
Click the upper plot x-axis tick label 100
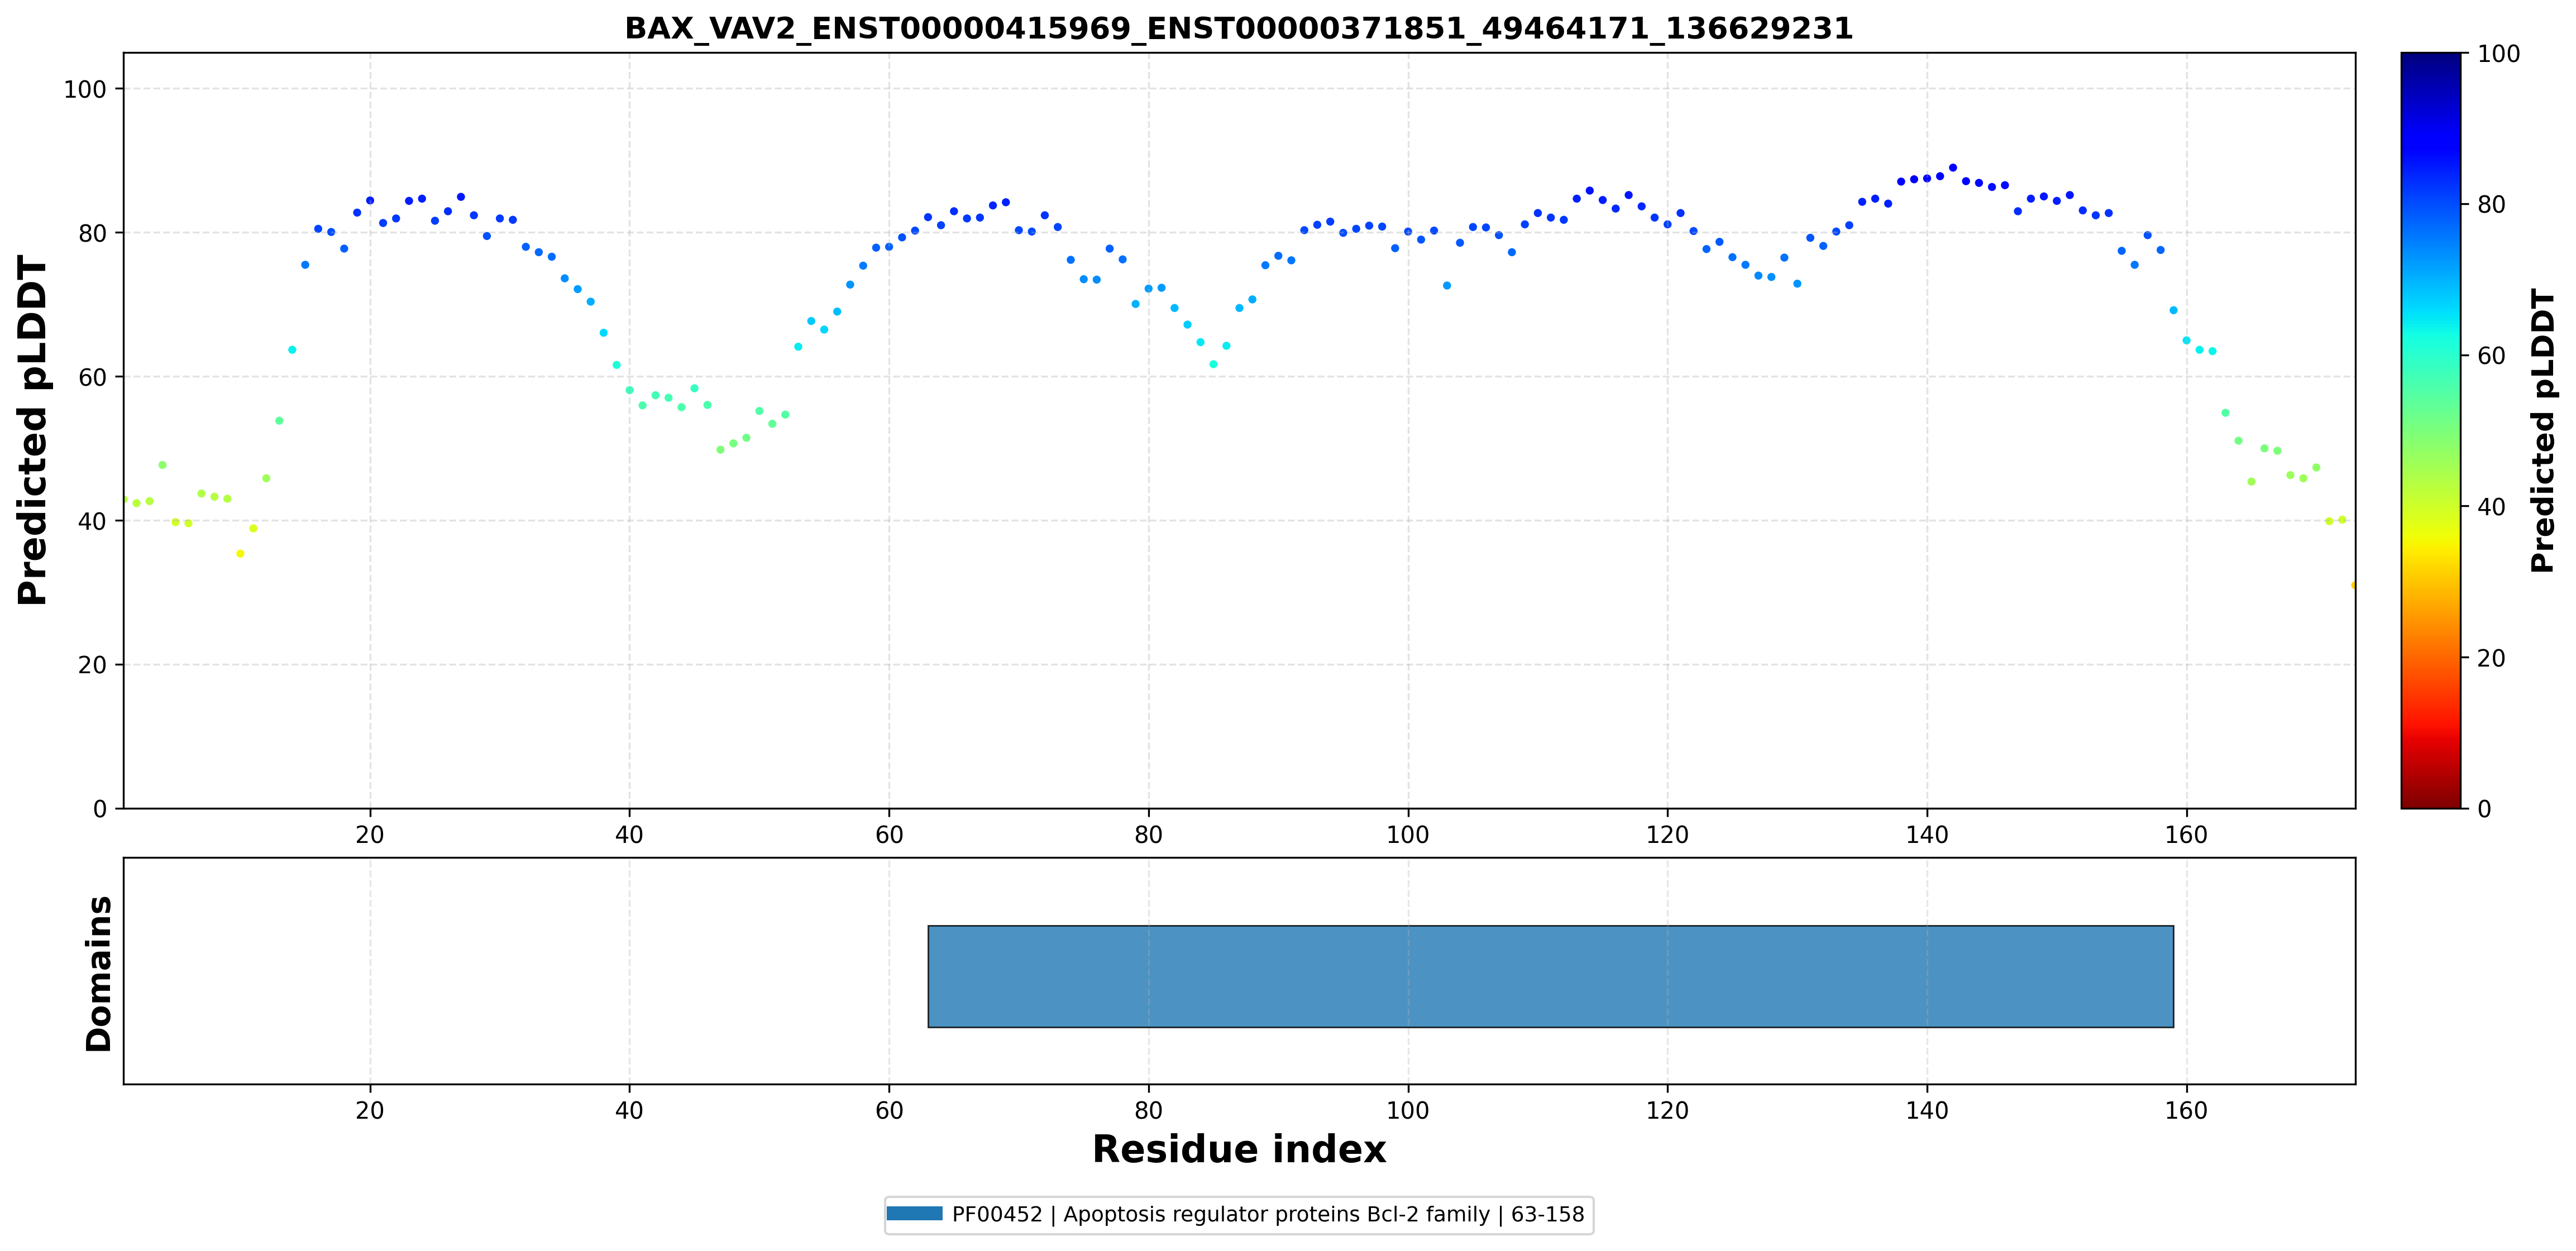click(1408, 834)
